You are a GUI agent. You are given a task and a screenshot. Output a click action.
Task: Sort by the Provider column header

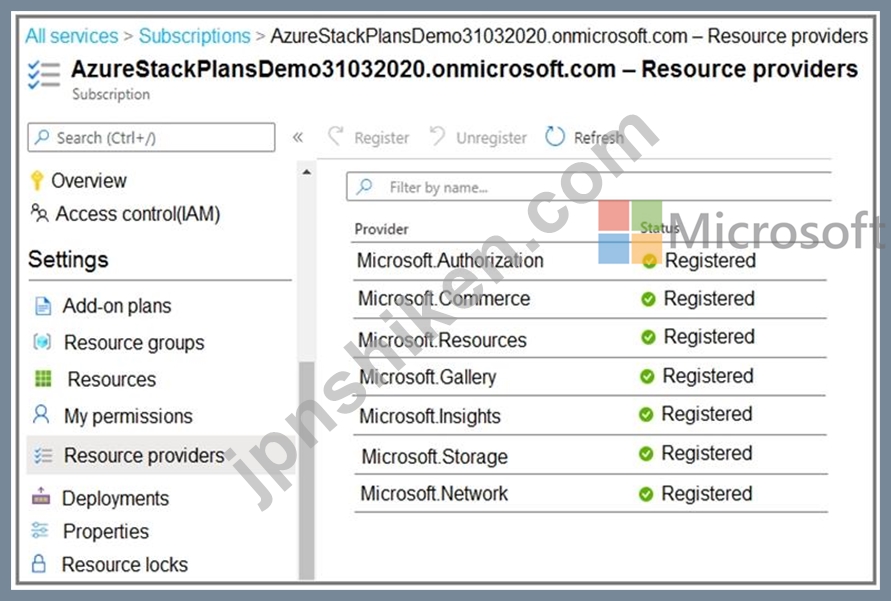tap(381, 229)
